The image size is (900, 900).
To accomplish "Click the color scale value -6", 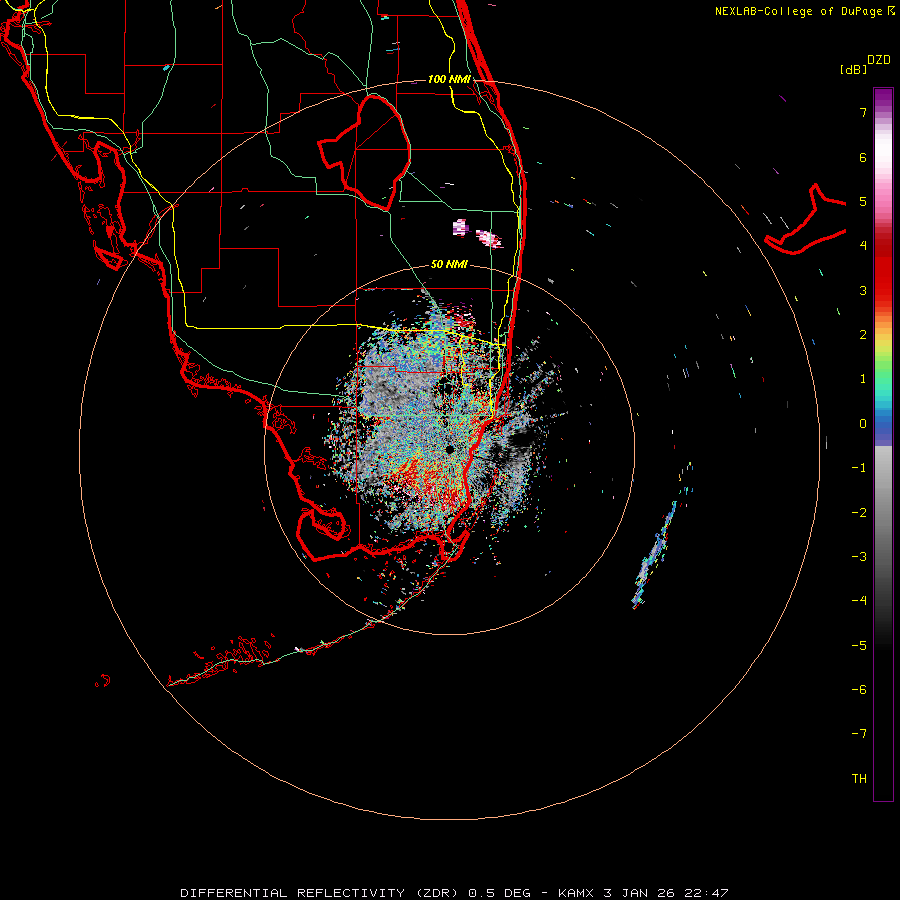I will pos(859,690).
